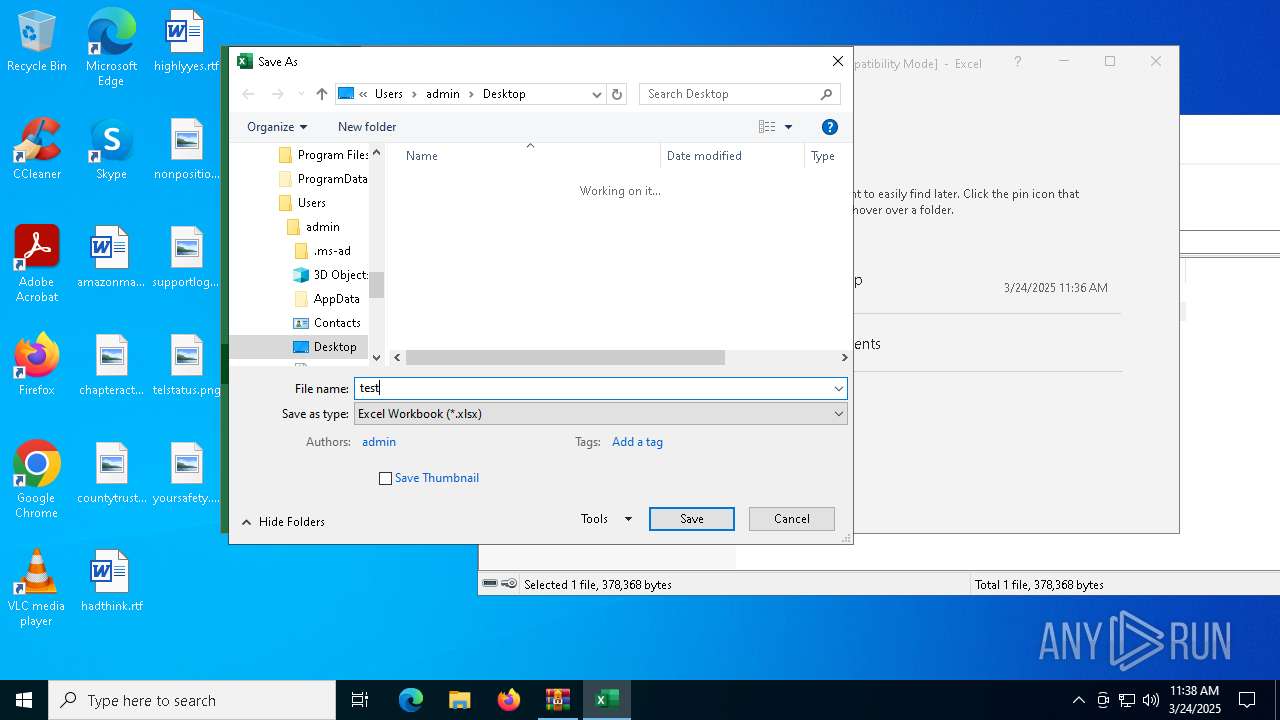The width and height of the screenshot is (1280, 720).
Task: Select Contacts in folder tree
Action: [x=326, y=323]
